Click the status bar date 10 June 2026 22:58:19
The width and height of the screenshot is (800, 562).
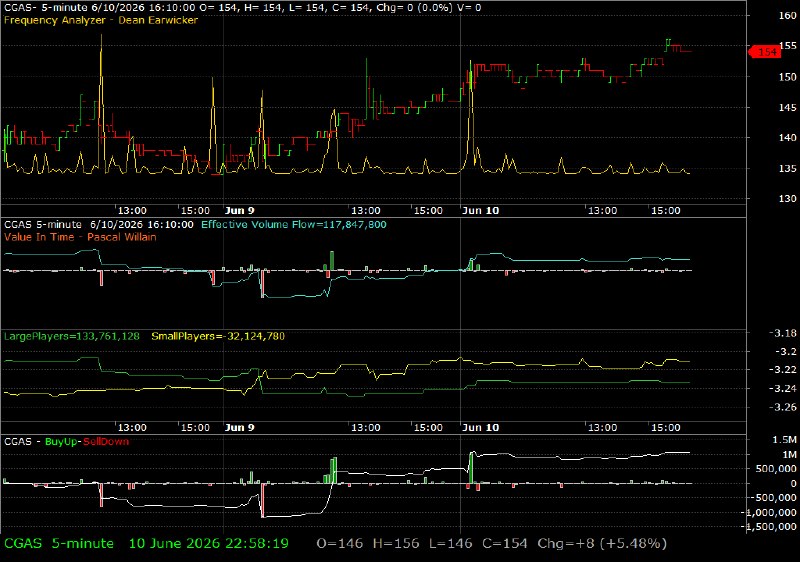click(x=209, y=544)
